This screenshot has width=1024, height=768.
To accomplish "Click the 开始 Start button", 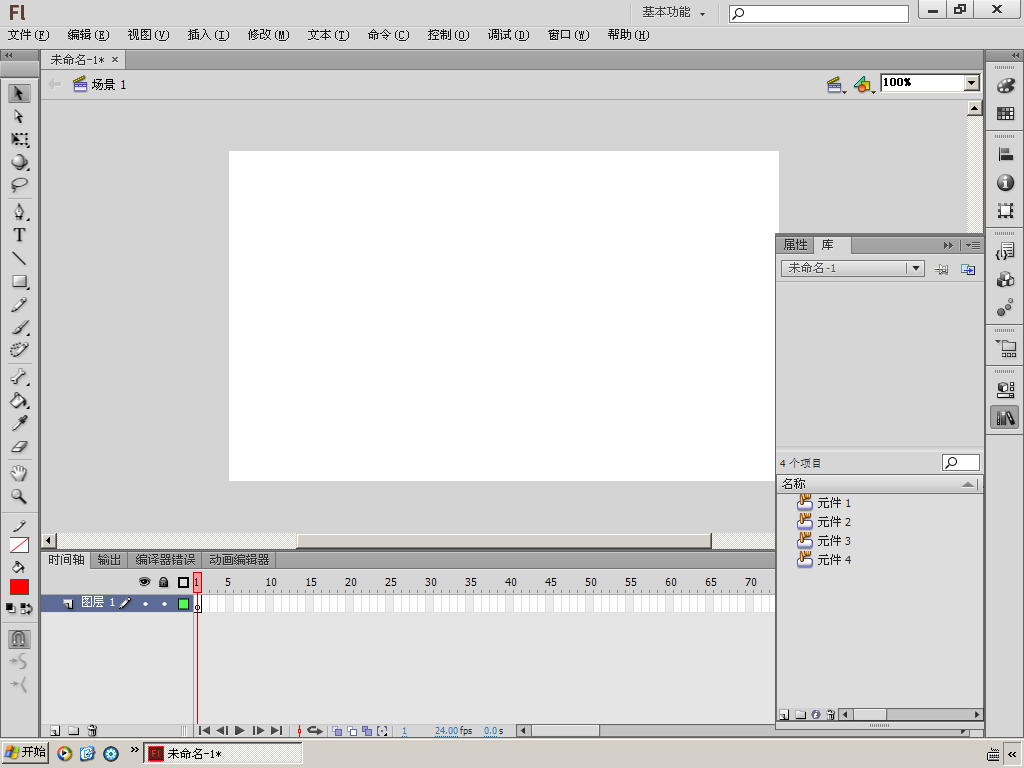I will [25, 752].
